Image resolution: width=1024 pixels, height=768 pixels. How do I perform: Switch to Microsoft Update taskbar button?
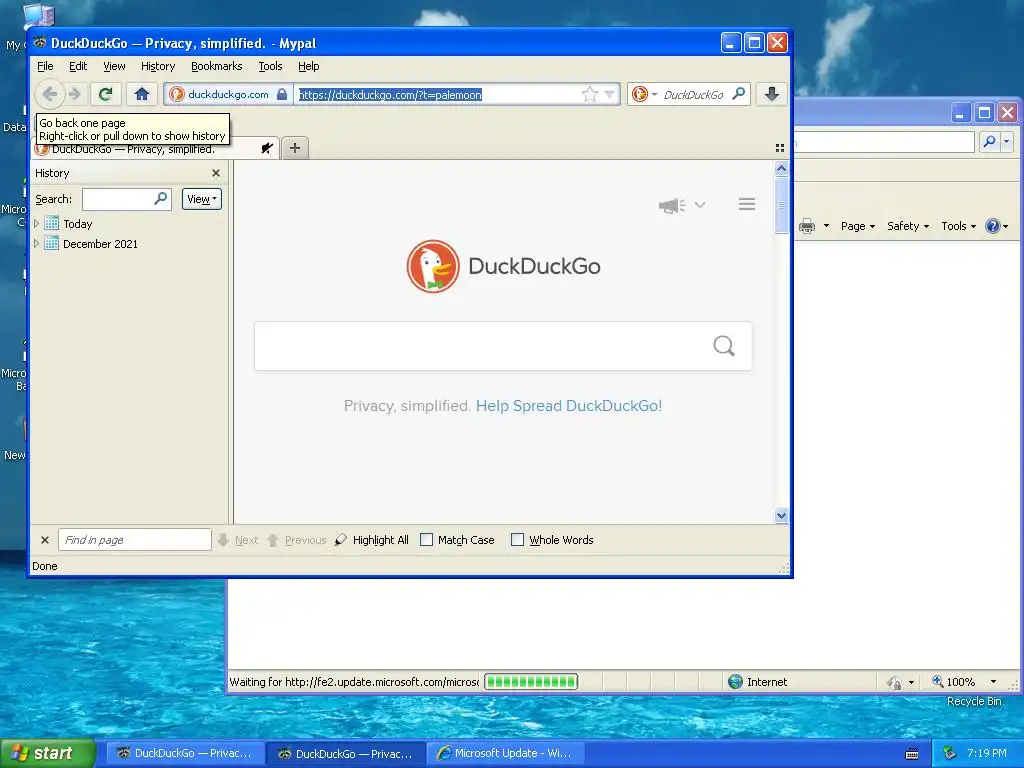[505, 753]
